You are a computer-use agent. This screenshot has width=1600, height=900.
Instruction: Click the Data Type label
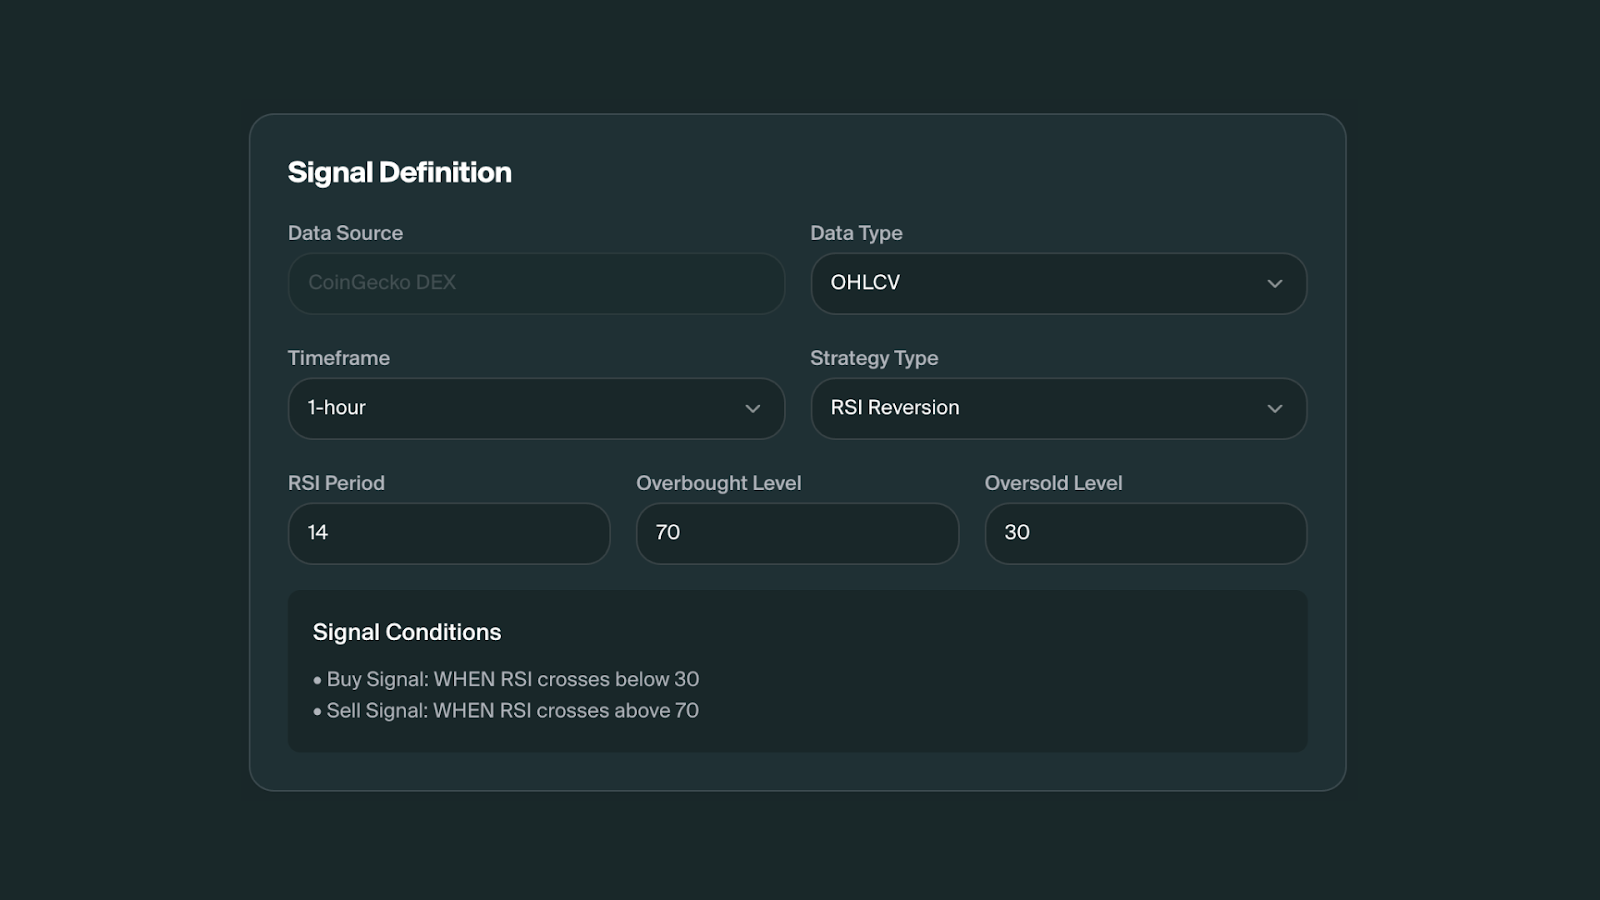click(x=856, y=233)
